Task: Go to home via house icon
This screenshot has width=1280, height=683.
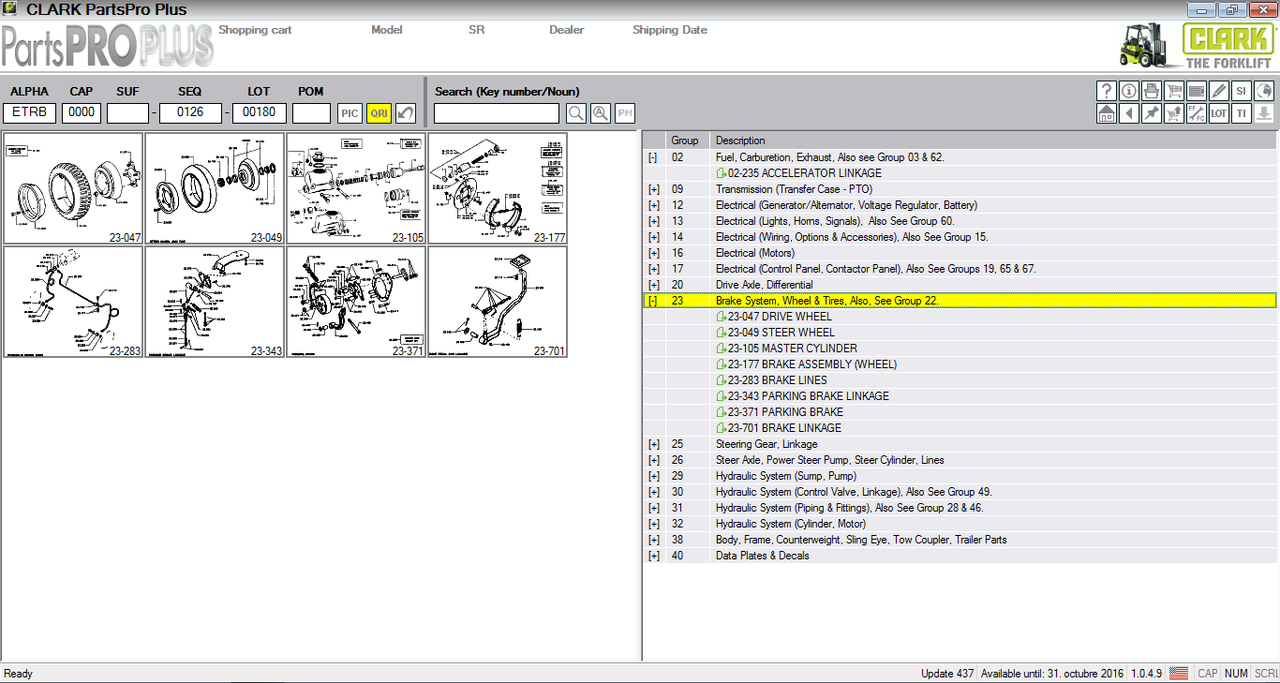Action: point(1106,113)
